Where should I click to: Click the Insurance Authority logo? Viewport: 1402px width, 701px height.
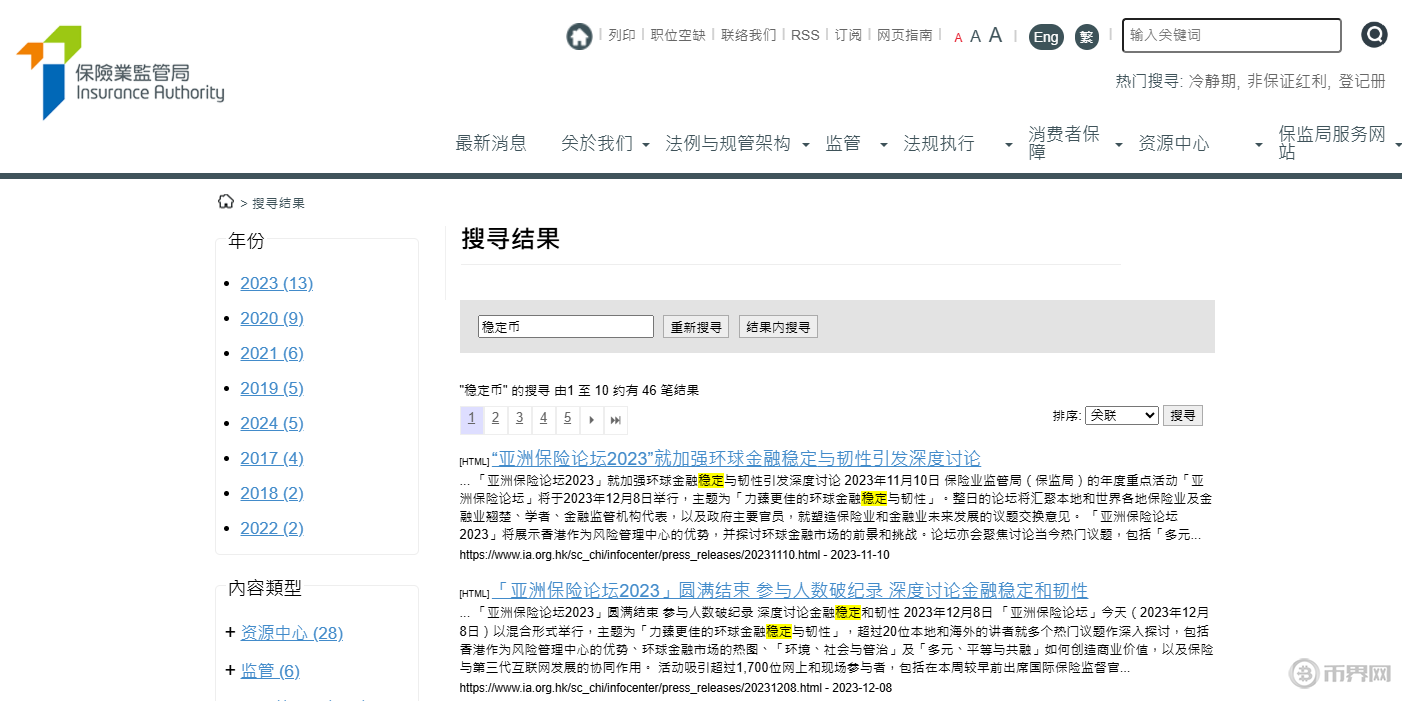pyautogui.click(x=120, y=72)
